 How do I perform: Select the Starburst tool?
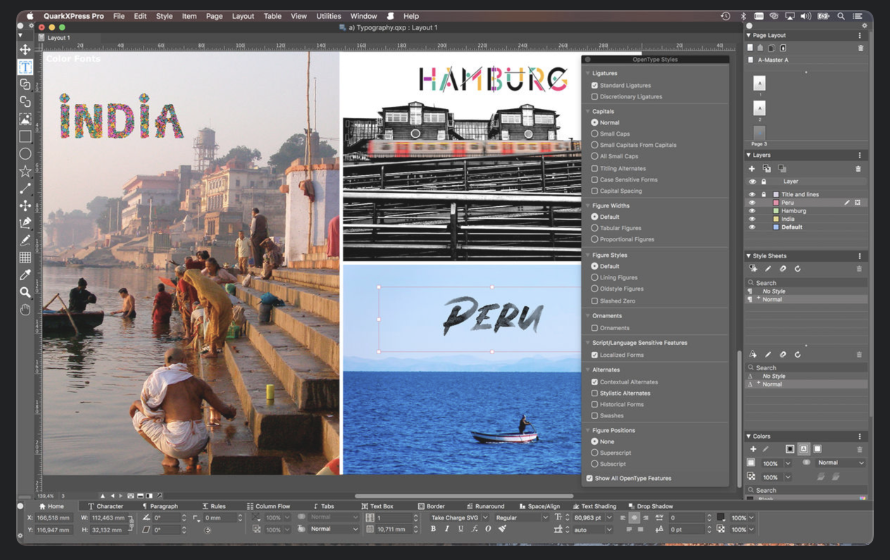click(x=25, y=171)
